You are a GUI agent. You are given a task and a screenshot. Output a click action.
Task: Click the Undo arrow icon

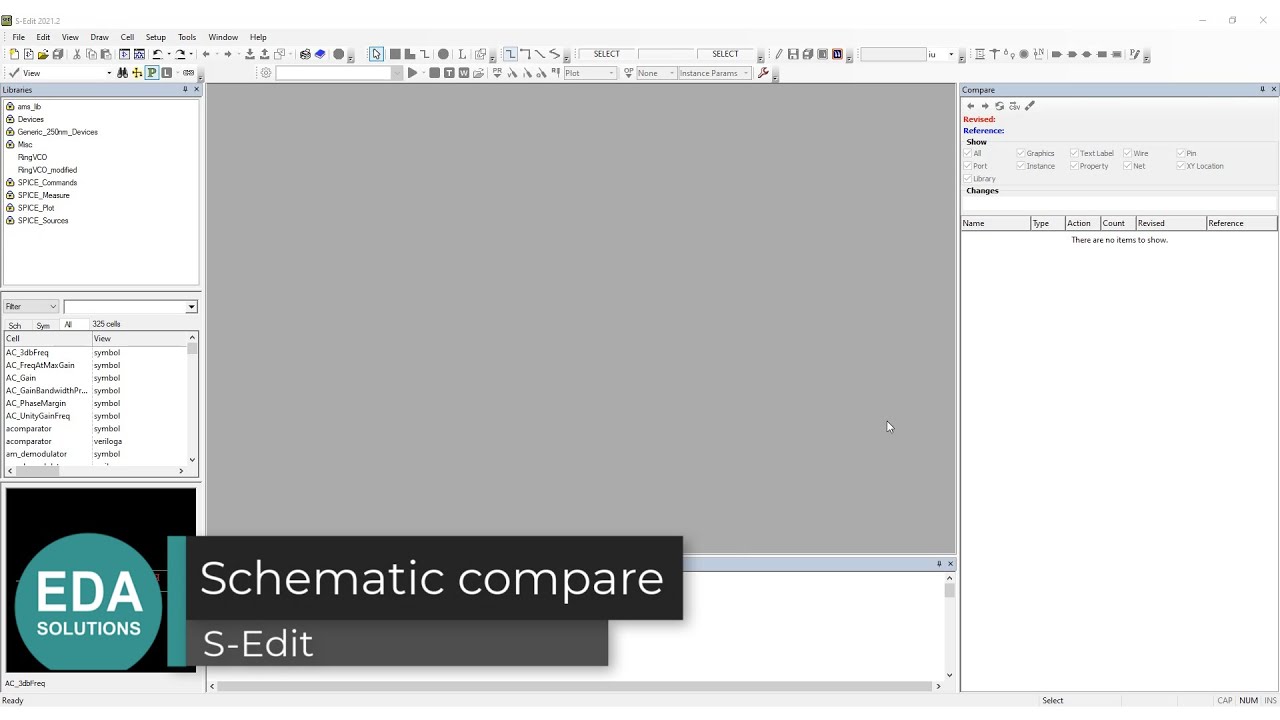click(157, 54)
